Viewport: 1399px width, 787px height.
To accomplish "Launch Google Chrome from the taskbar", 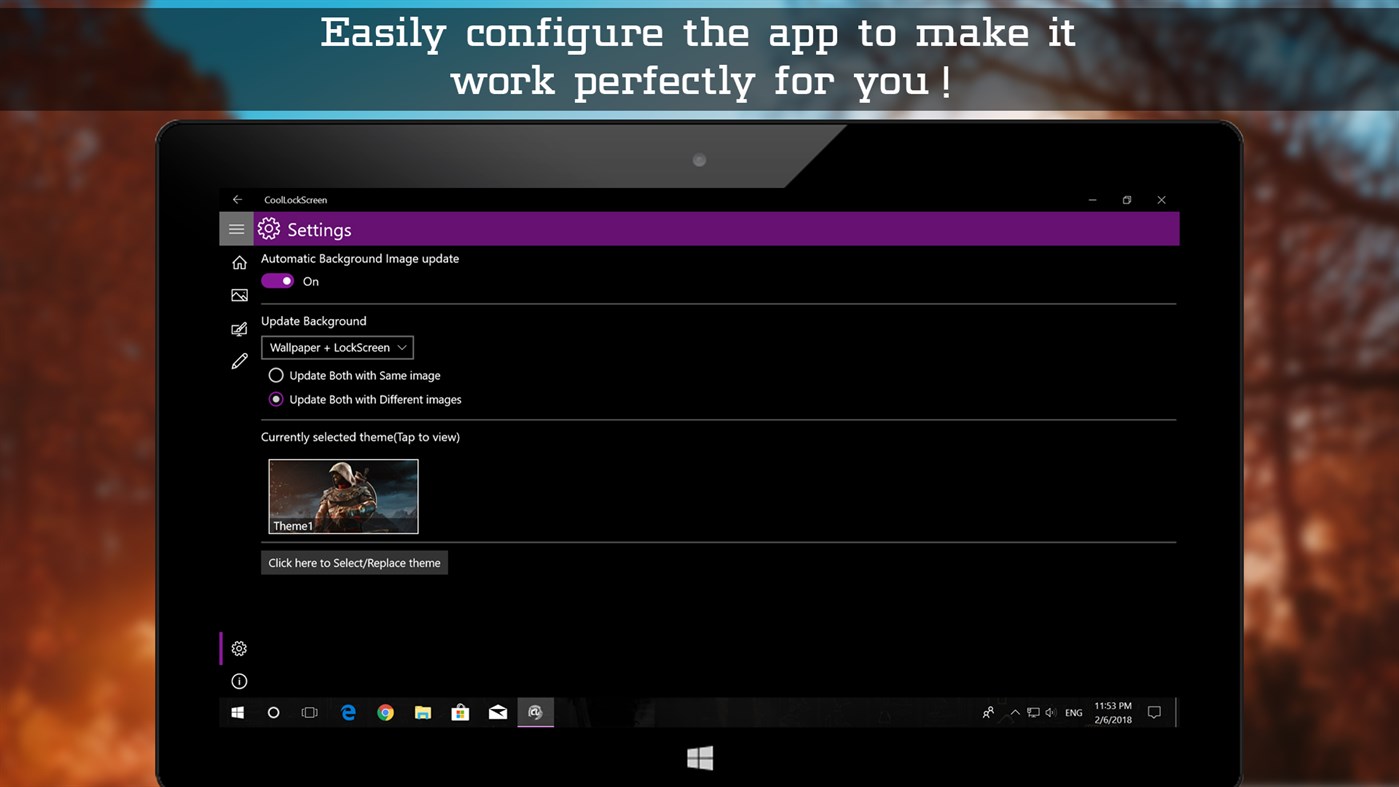I will point(385,712).
